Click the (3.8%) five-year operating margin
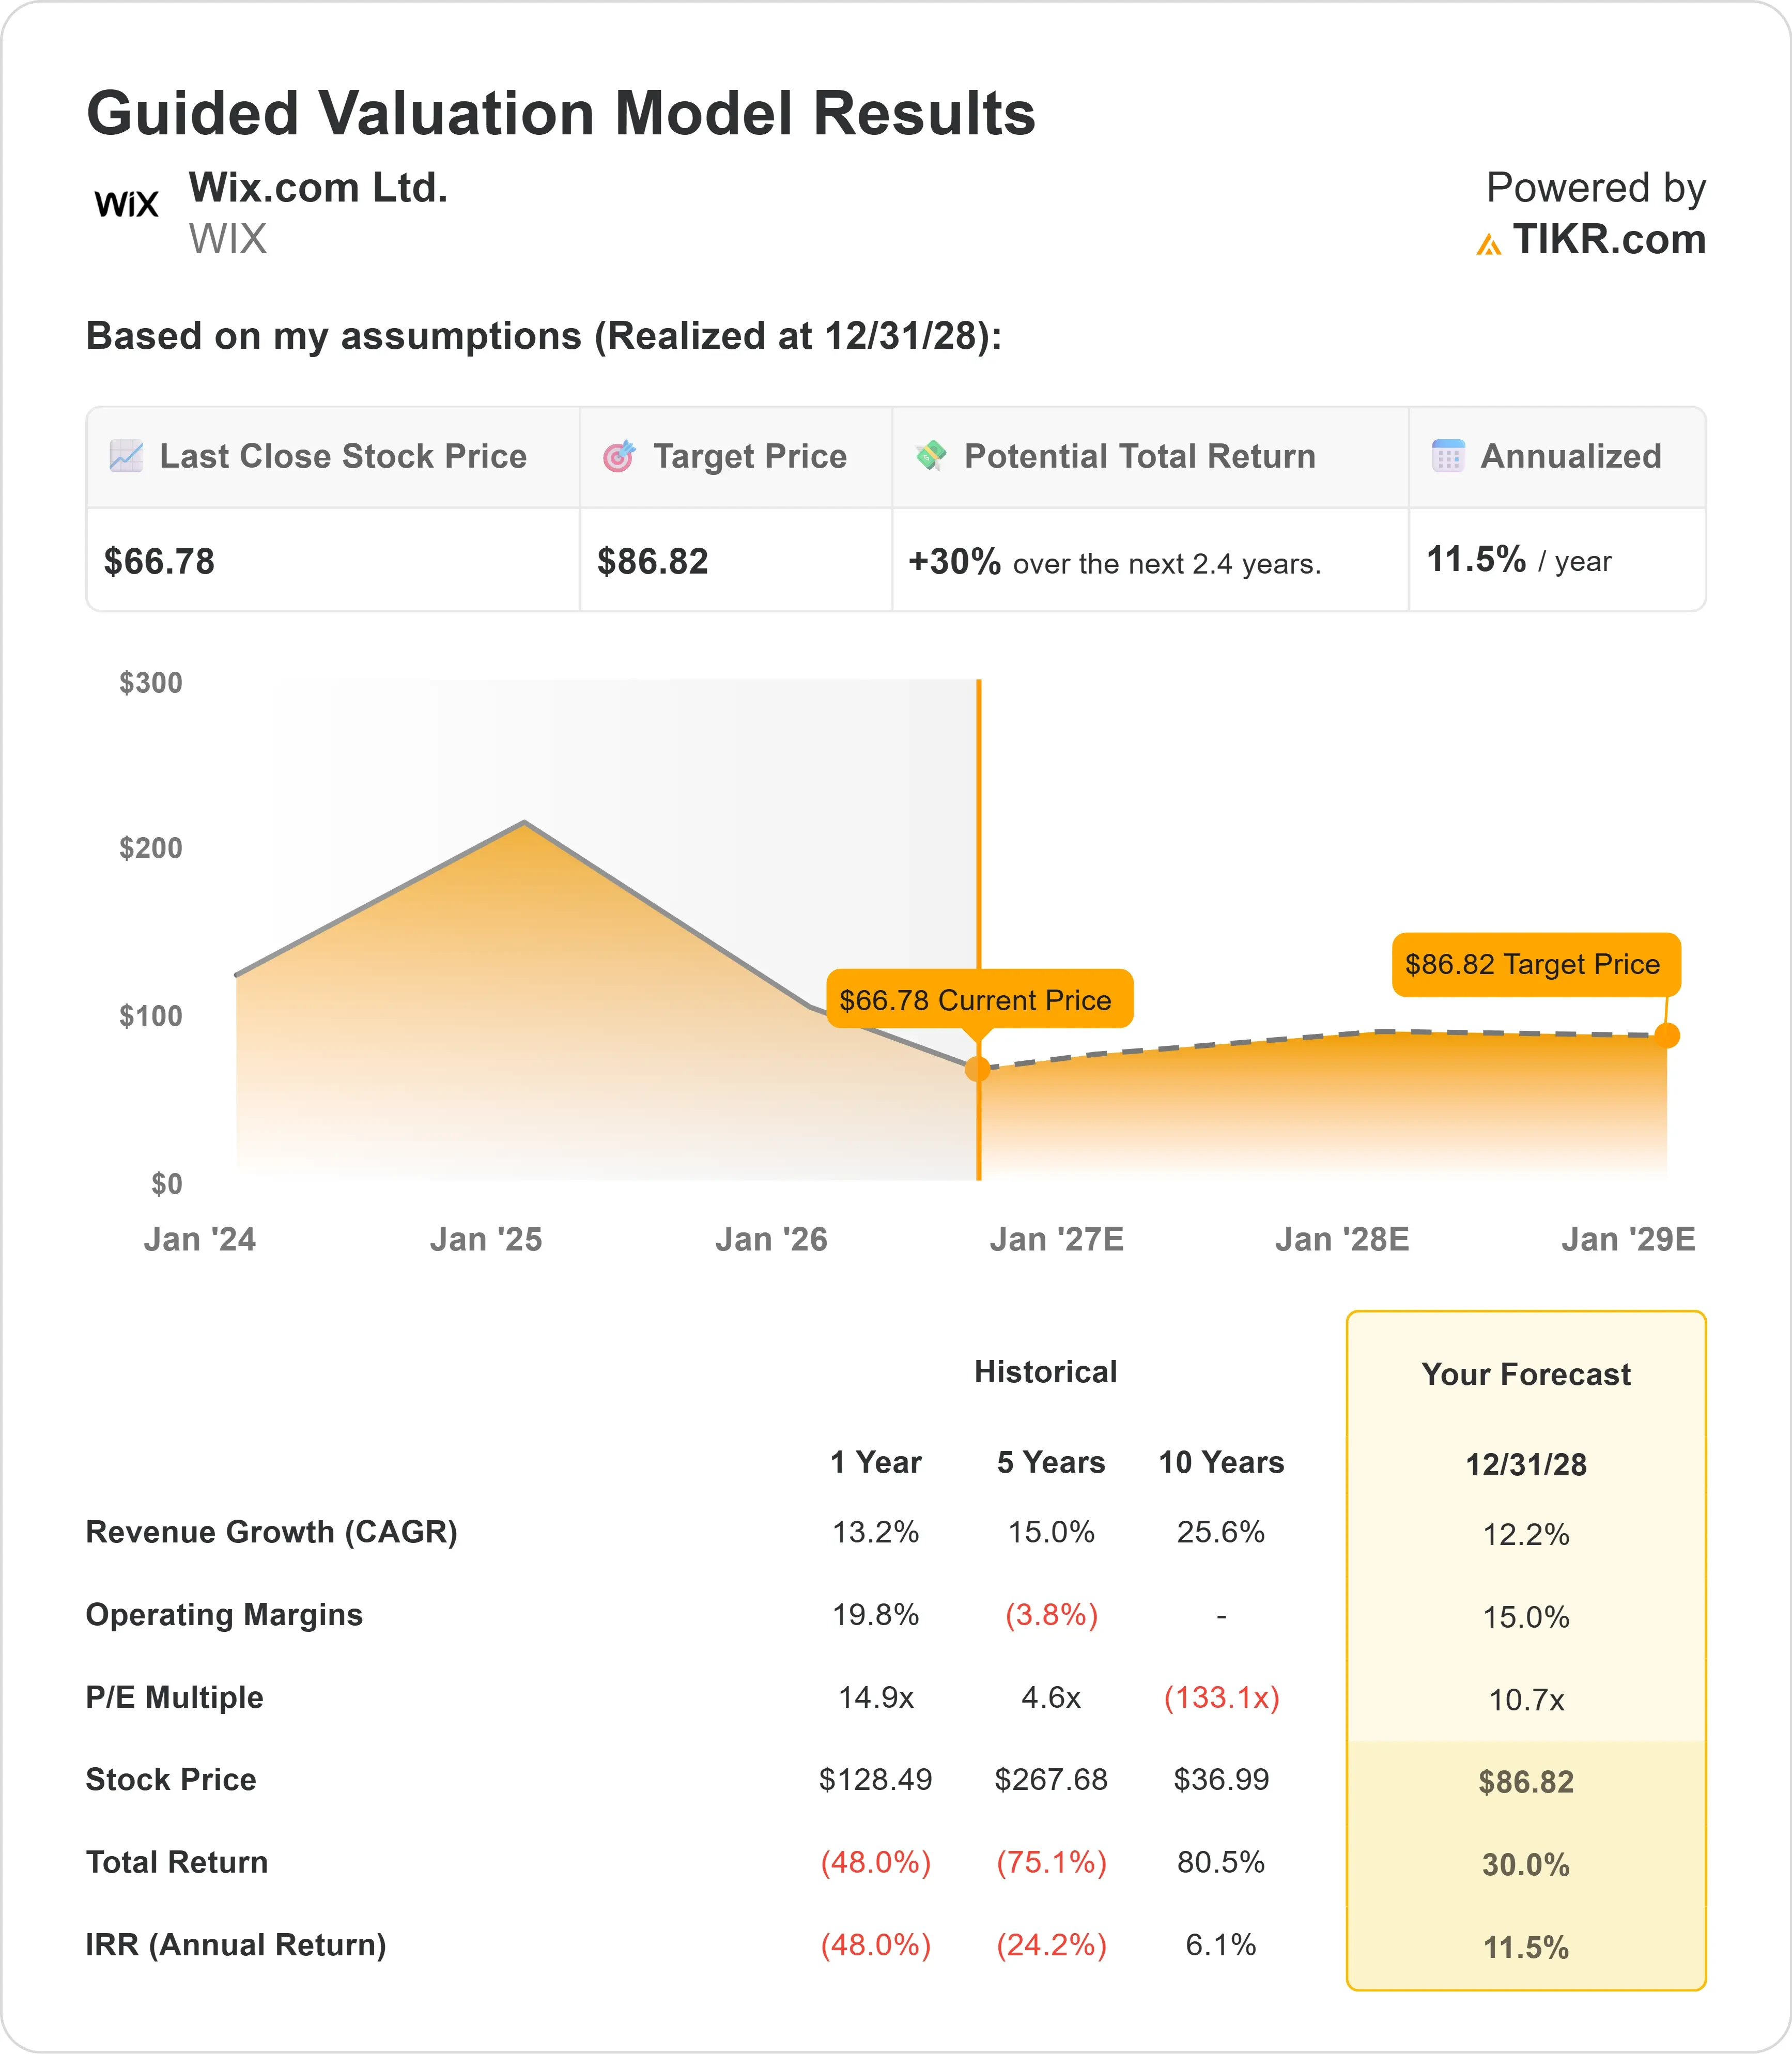This screenshot has width=1792, height=2054. point(1051,1615)
